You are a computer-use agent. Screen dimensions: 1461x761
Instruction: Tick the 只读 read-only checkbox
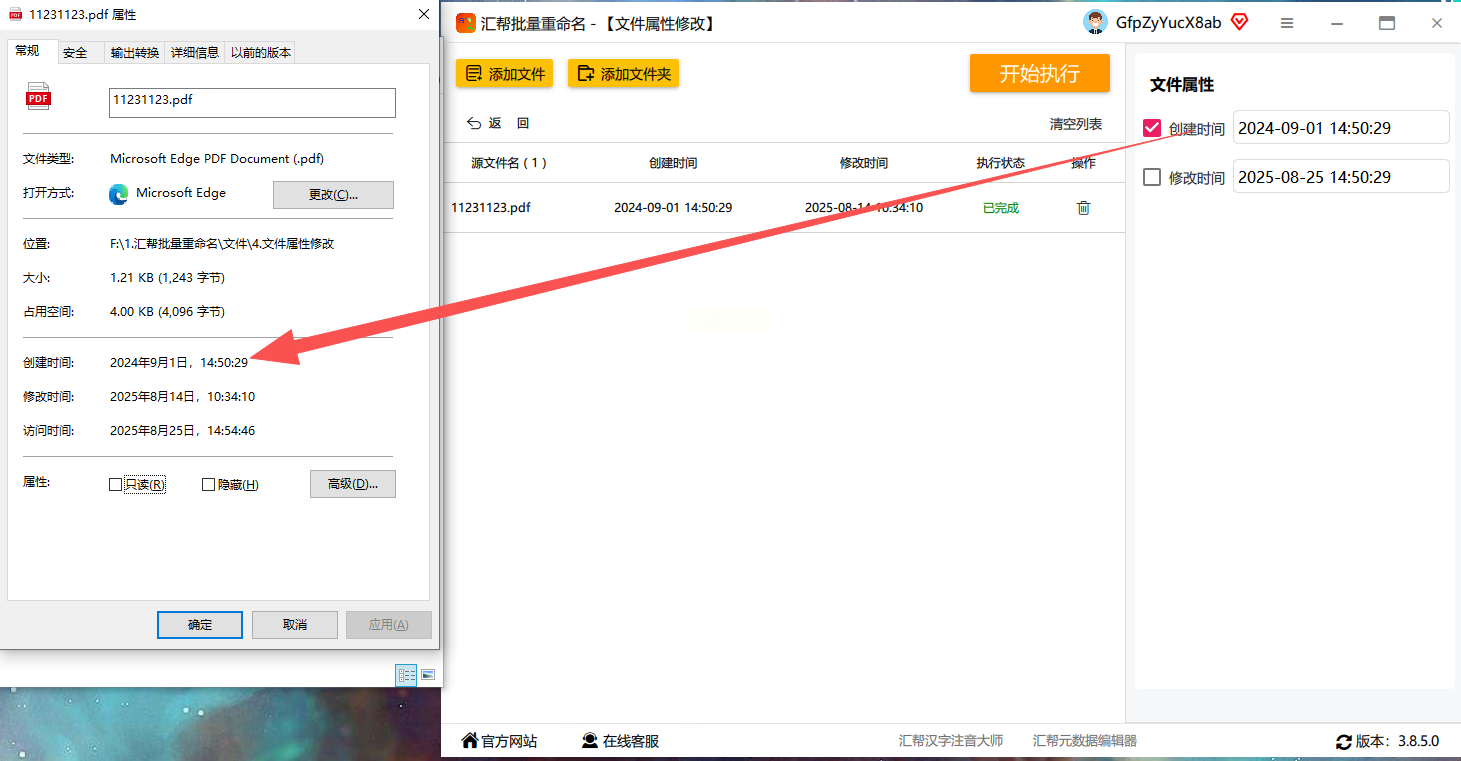pyautogui.click(x=115, y=484)
